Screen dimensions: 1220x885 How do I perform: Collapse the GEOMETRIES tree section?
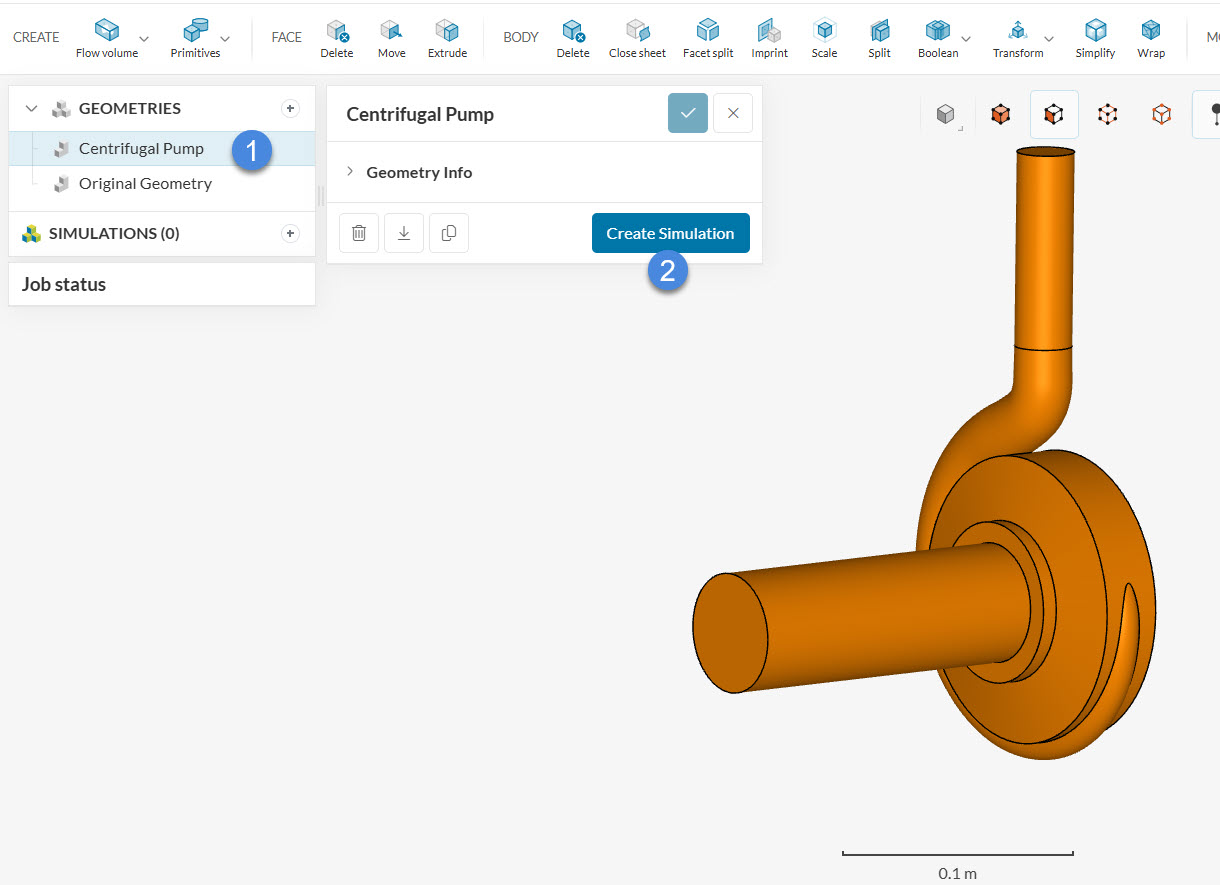point(31,108)
